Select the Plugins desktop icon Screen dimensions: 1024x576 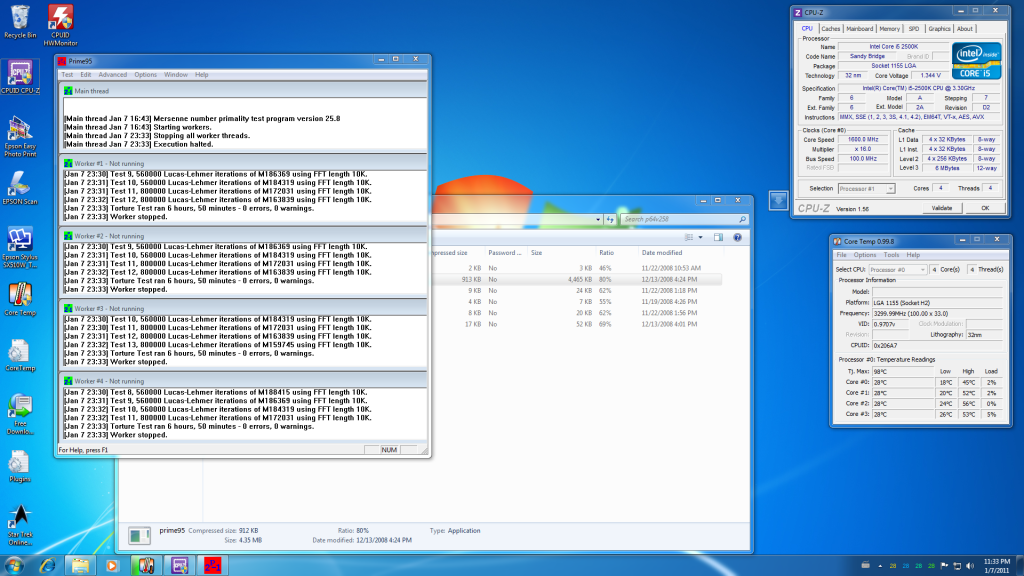20,466
